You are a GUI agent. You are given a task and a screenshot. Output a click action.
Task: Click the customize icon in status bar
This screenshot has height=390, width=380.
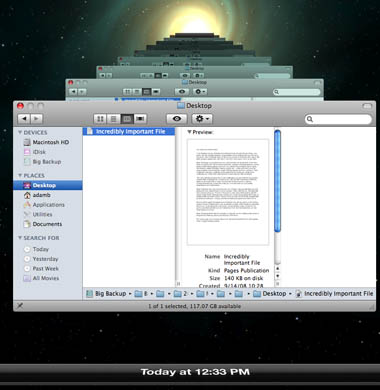[x=20, y=306]
